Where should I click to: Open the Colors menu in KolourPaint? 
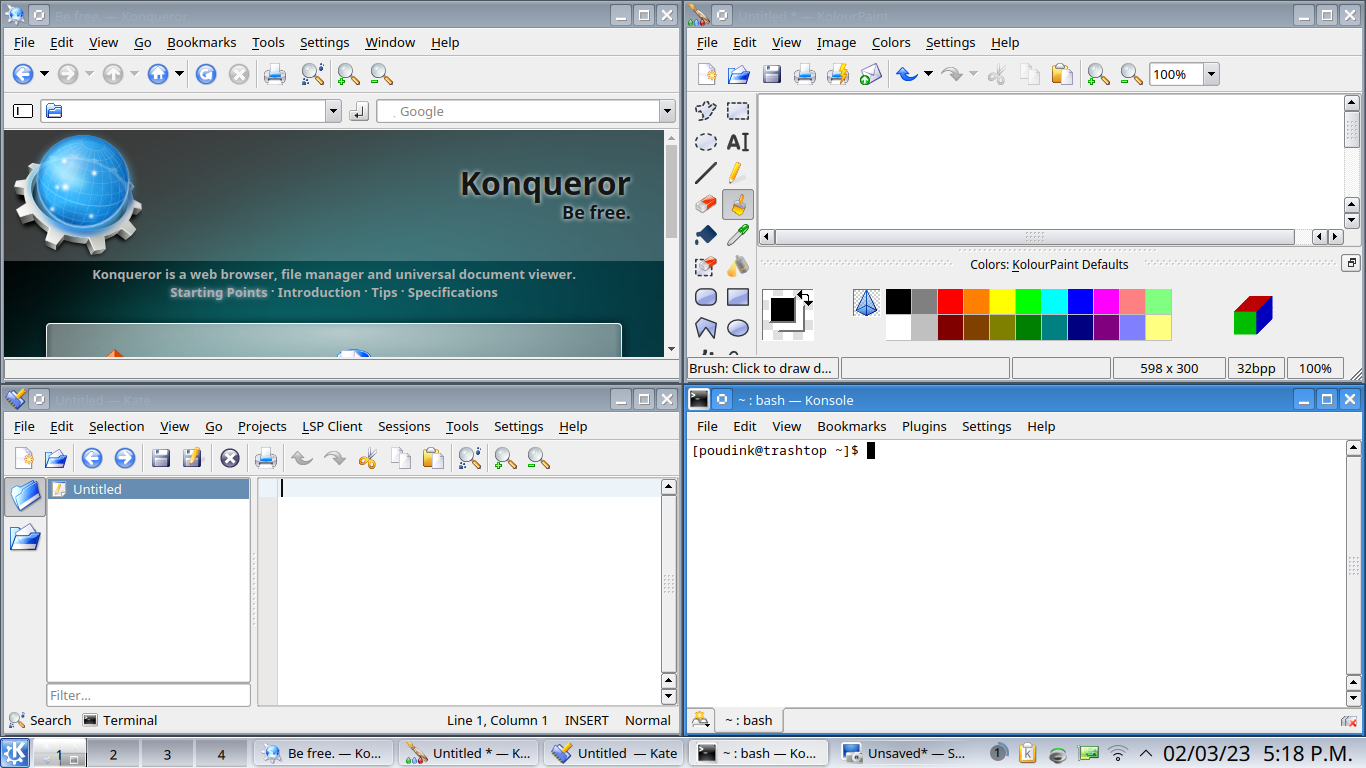(x=891, y=42)
